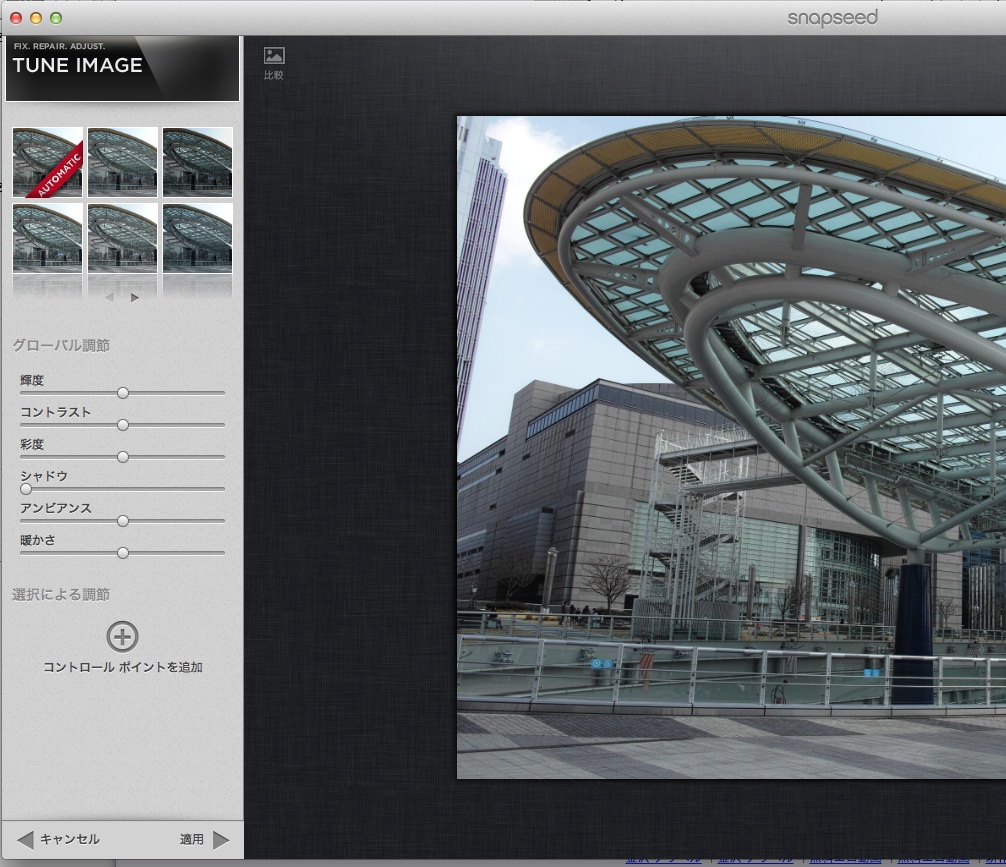1006x867 pixels.
Task: Click the left arrow icon beside キャンセル
Action: [x=25, y=839]
